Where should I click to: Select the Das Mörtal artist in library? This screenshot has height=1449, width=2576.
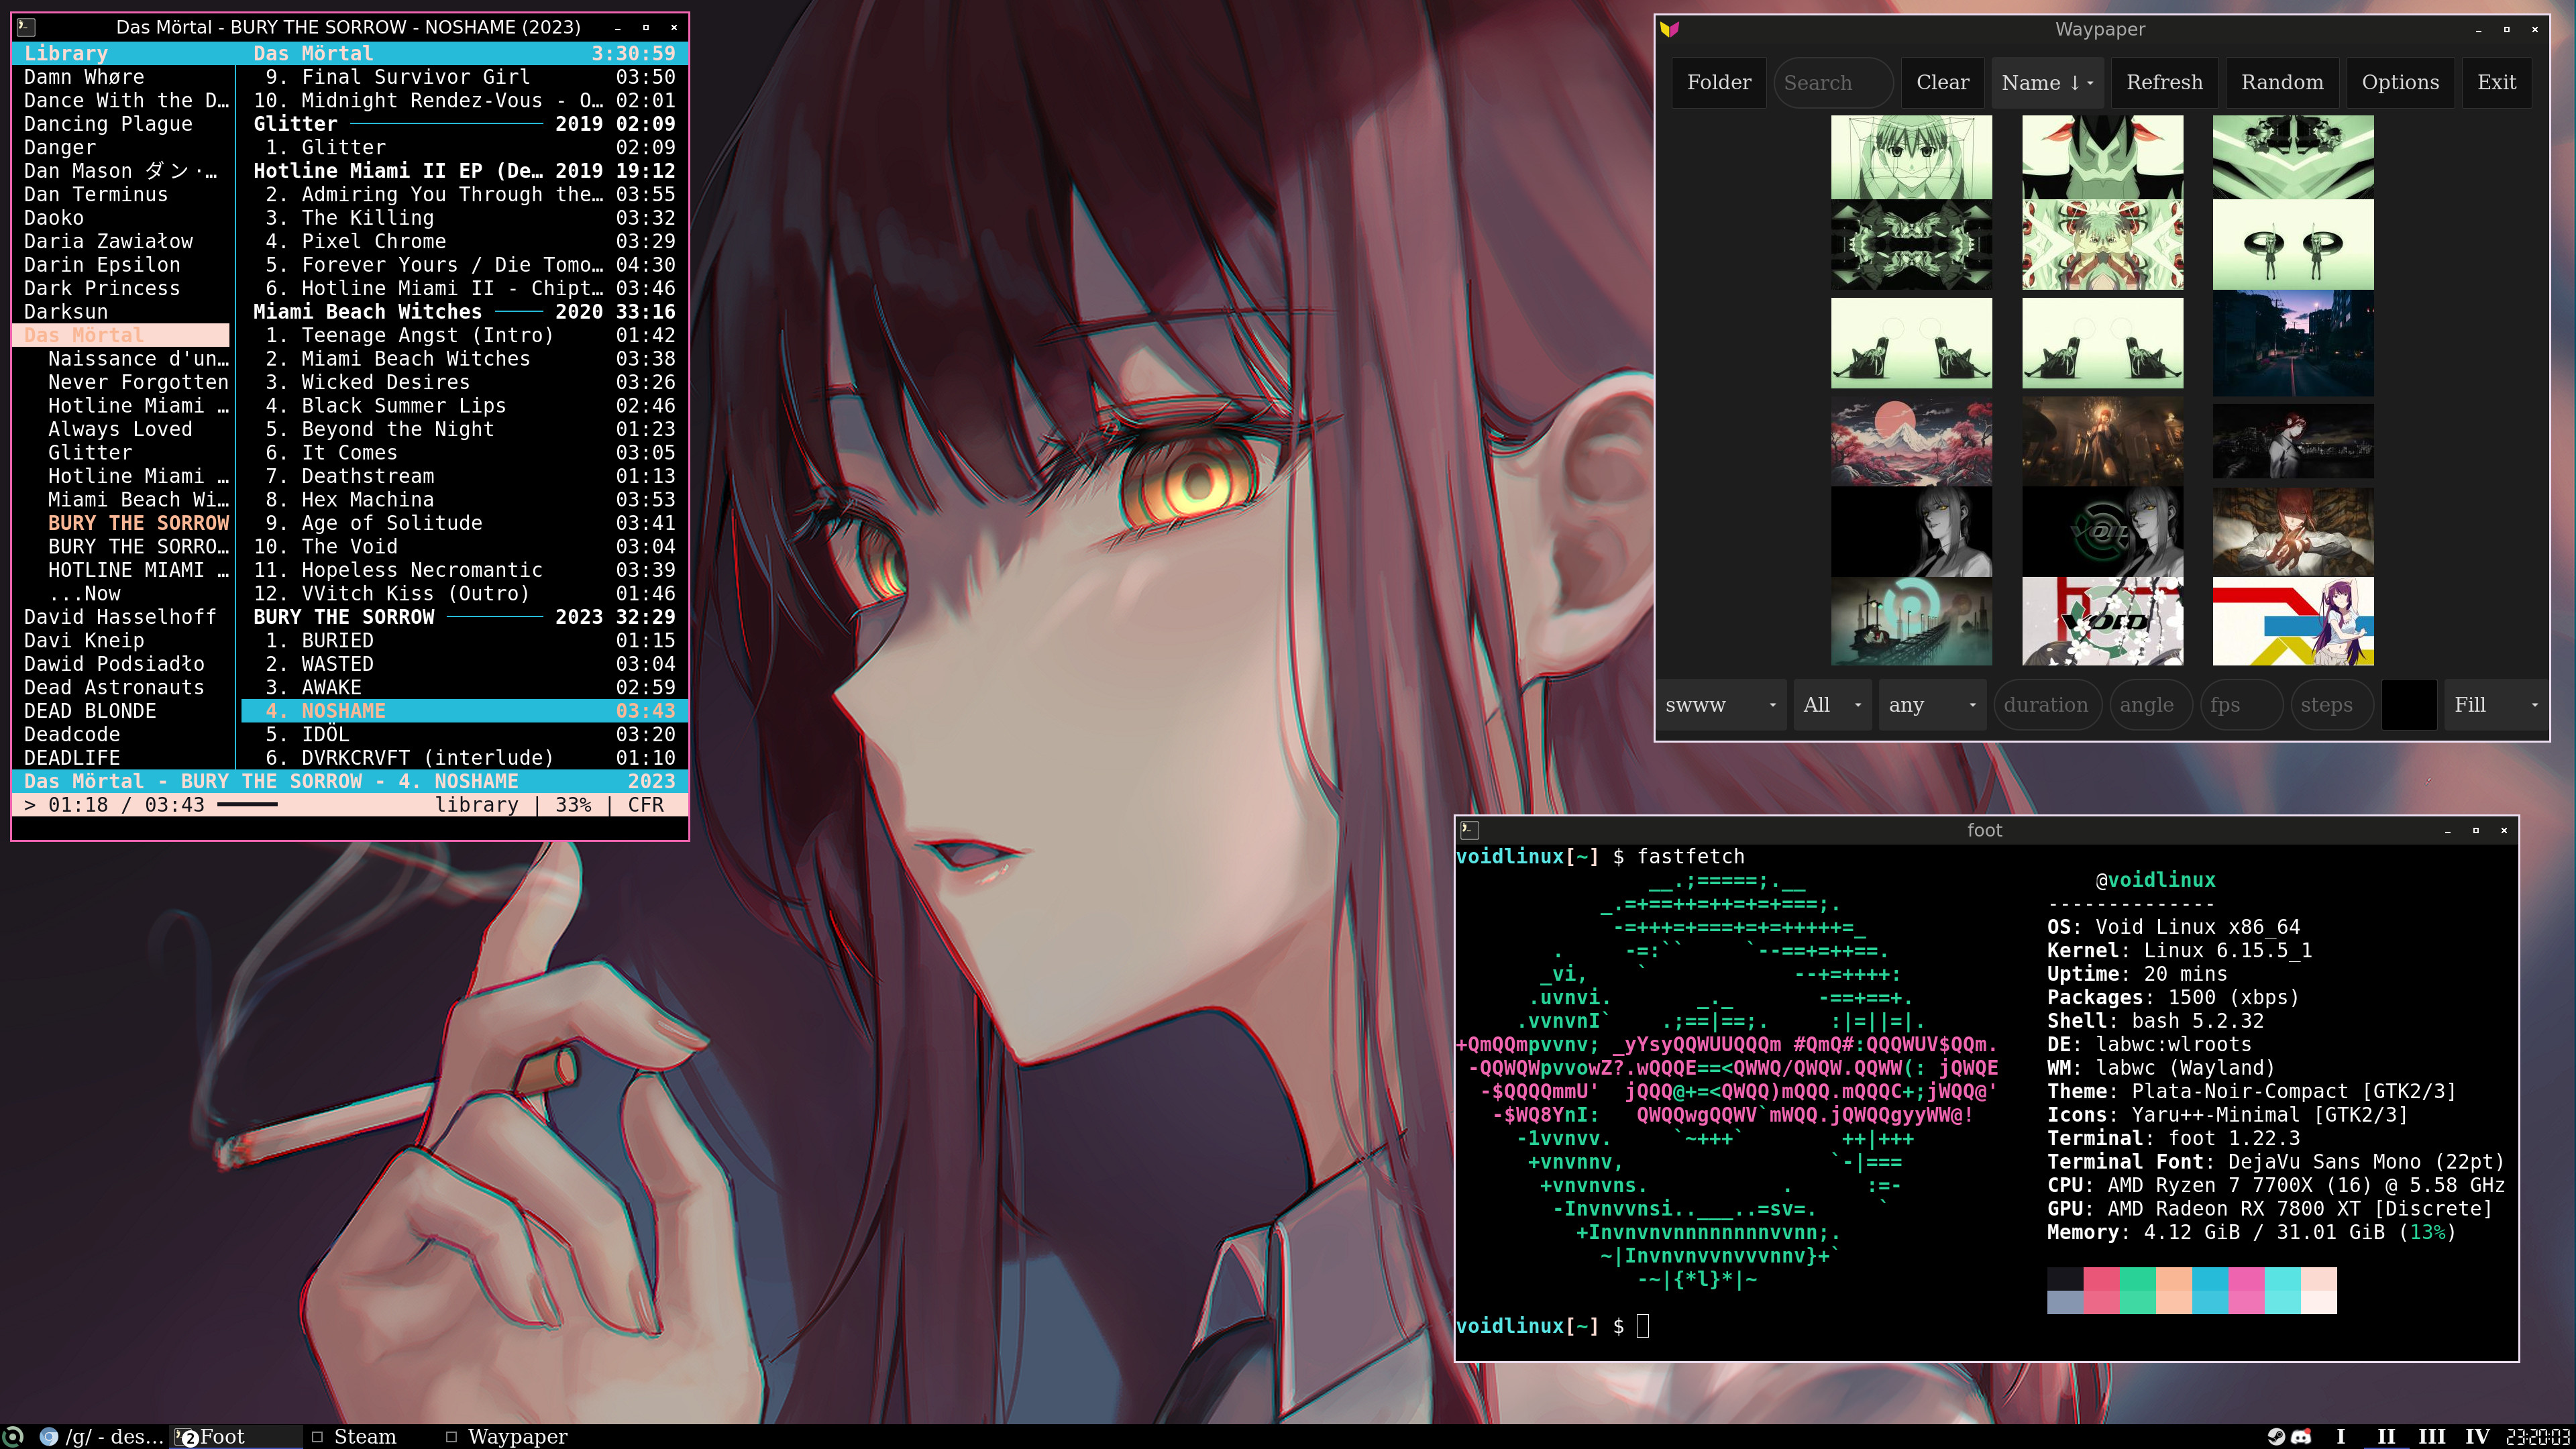(121, 335)
